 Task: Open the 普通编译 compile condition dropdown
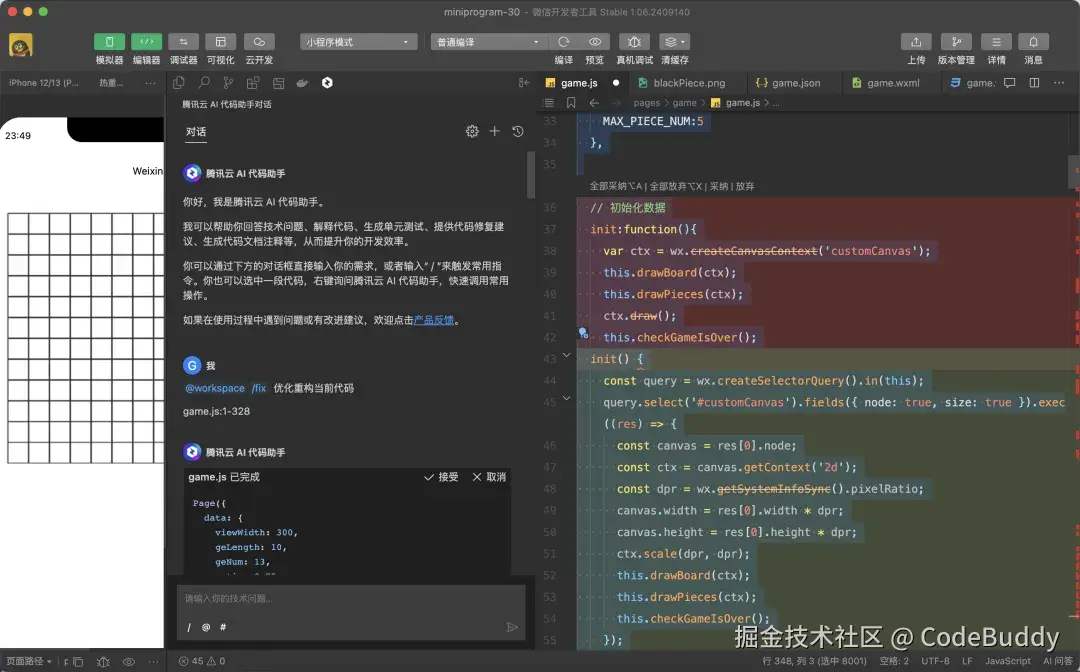pos(487,41)
